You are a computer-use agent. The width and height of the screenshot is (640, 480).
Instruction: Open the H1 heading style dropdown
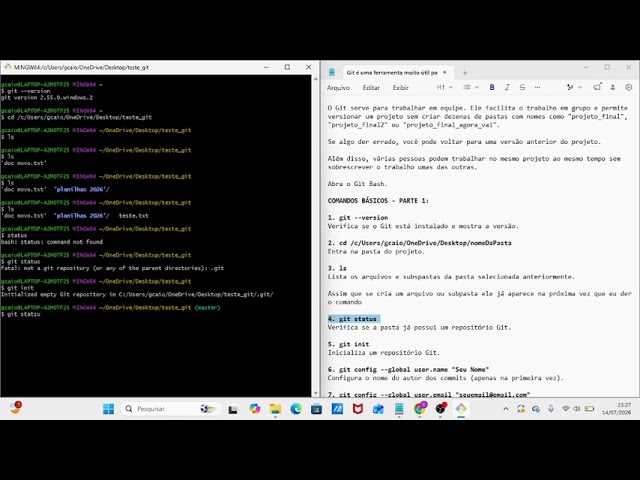point(444,87)
